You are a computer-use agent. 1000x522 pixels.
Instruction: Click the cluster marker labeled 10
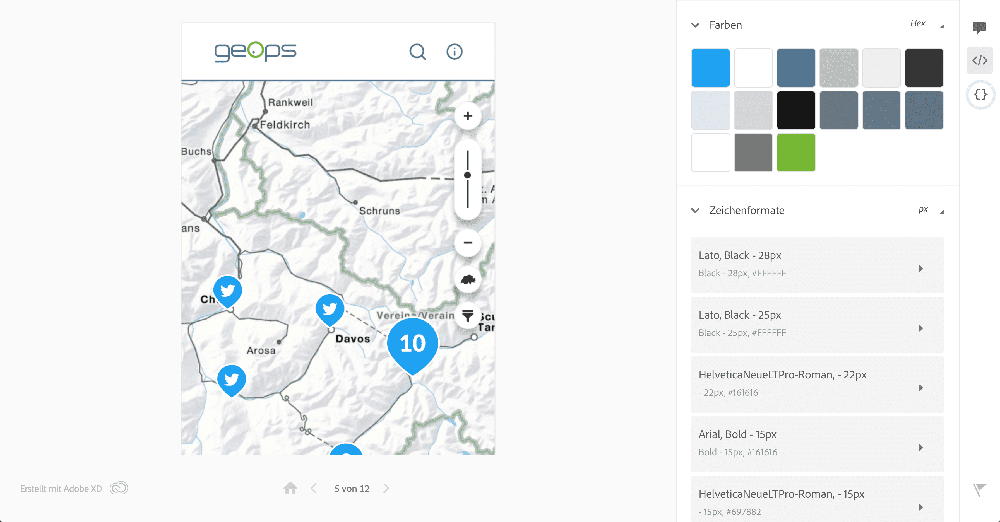(x=412, y=344)
